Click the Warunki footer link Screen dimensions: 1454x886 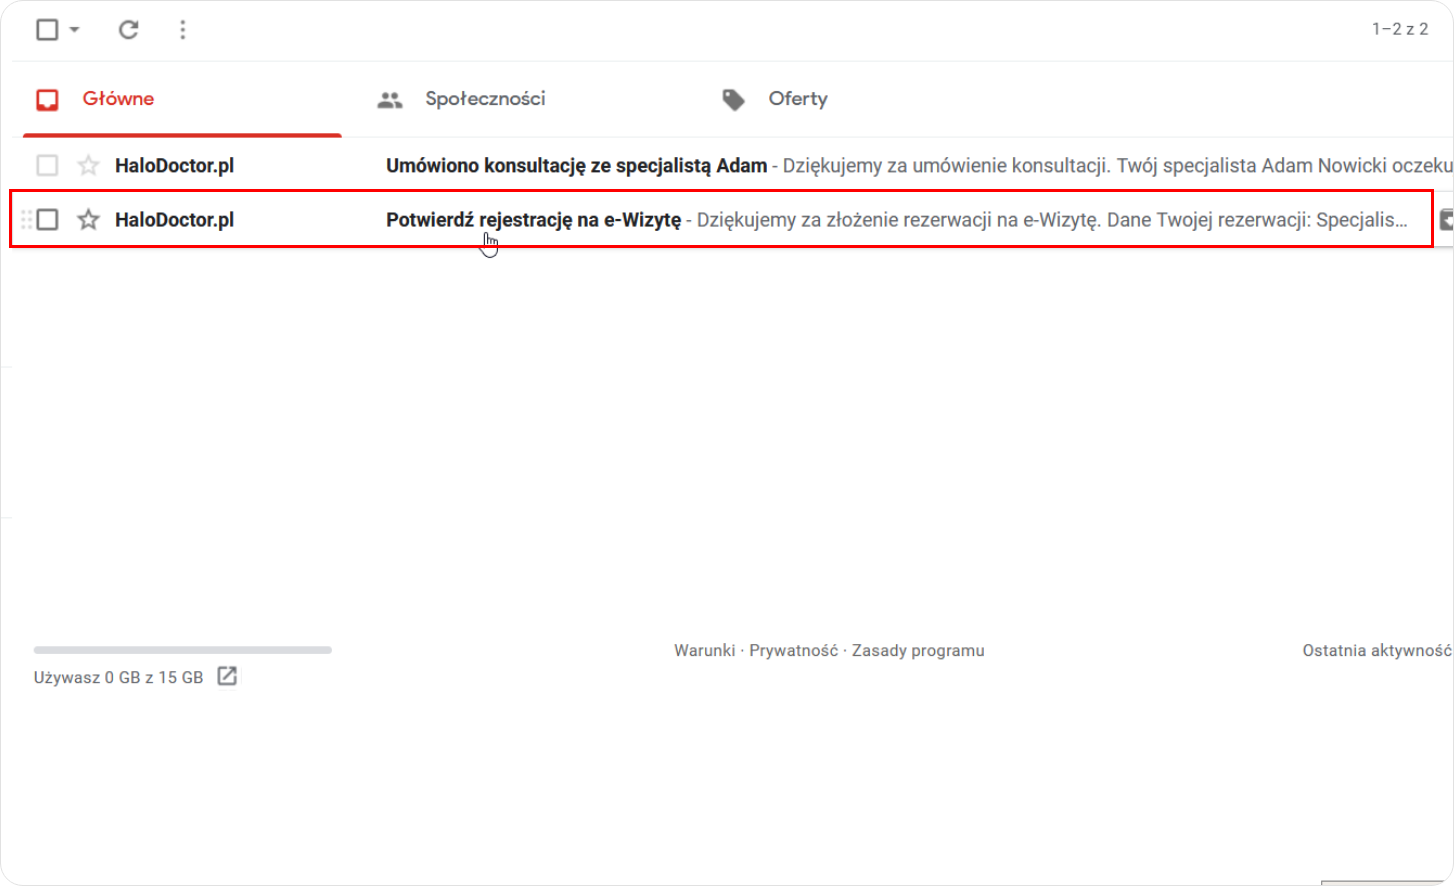[x=704, y=650]
